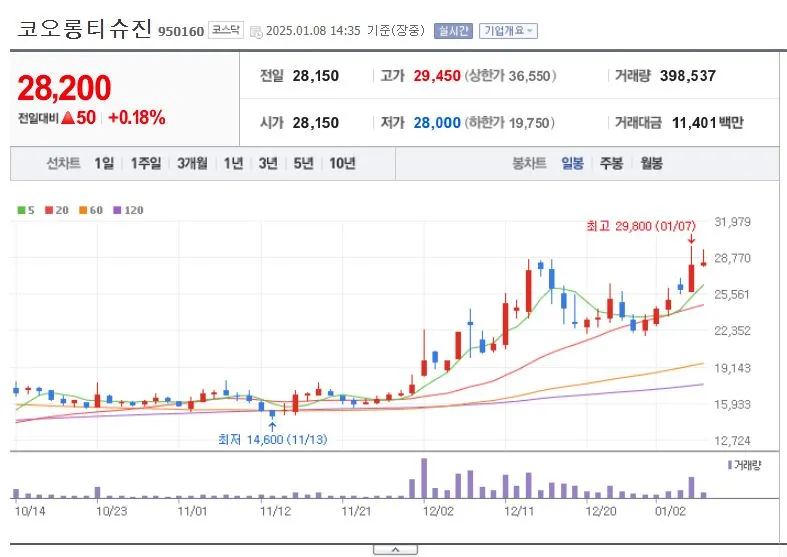The height and width of the screenshot is (557, 787).
Task: Switch to 주봉 weekly candle chart
Action: (x=611, y=163)
